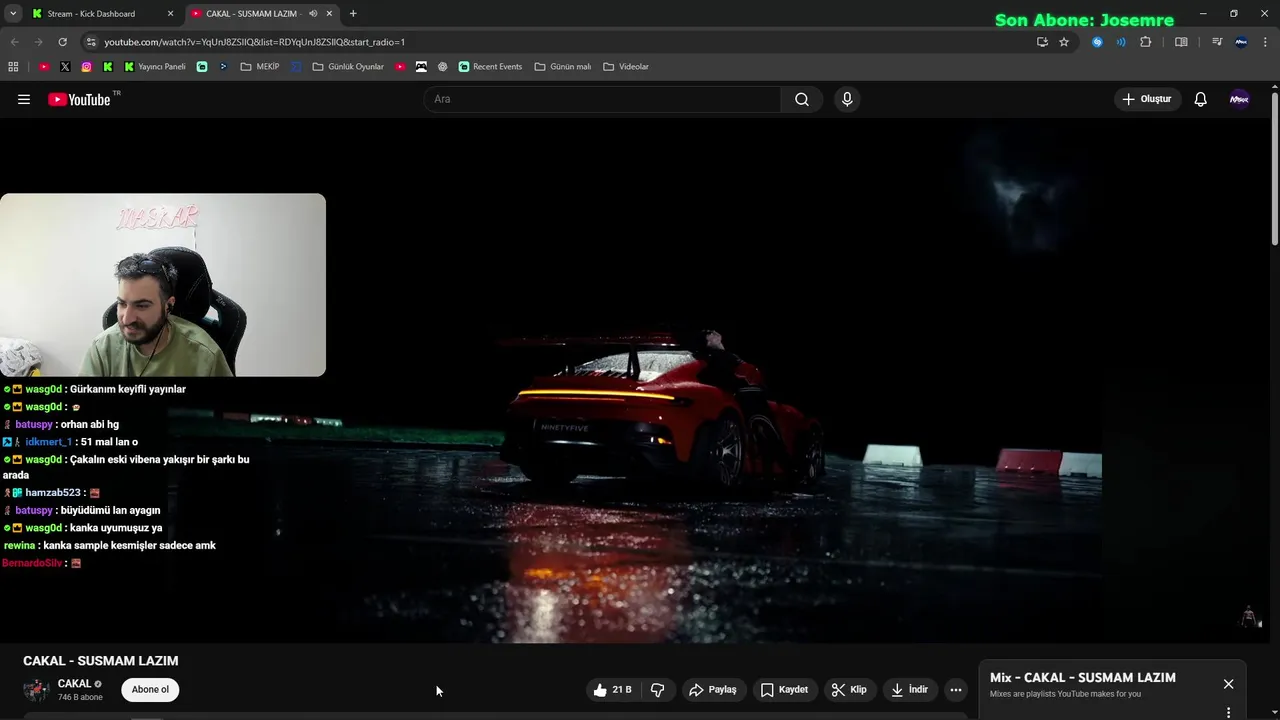
Task: Open the Recent Events bookmark
Action: tap(490, 67)
